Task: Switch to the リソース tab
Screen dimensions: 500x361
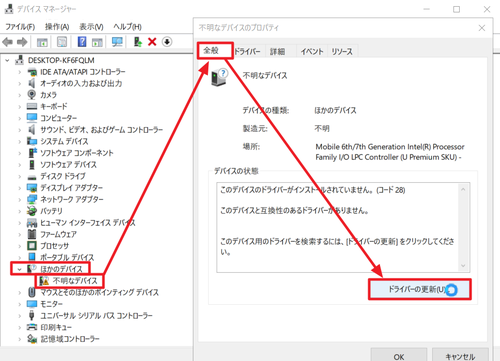Action: (x=342, y=52)
